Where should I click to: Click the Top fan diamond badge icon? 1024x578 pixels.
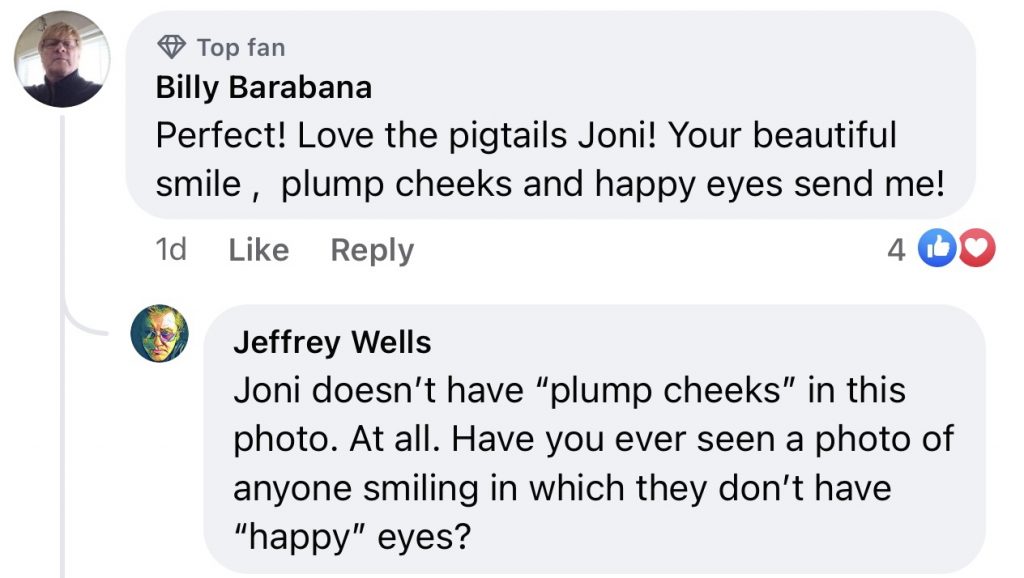coord(171,47)
